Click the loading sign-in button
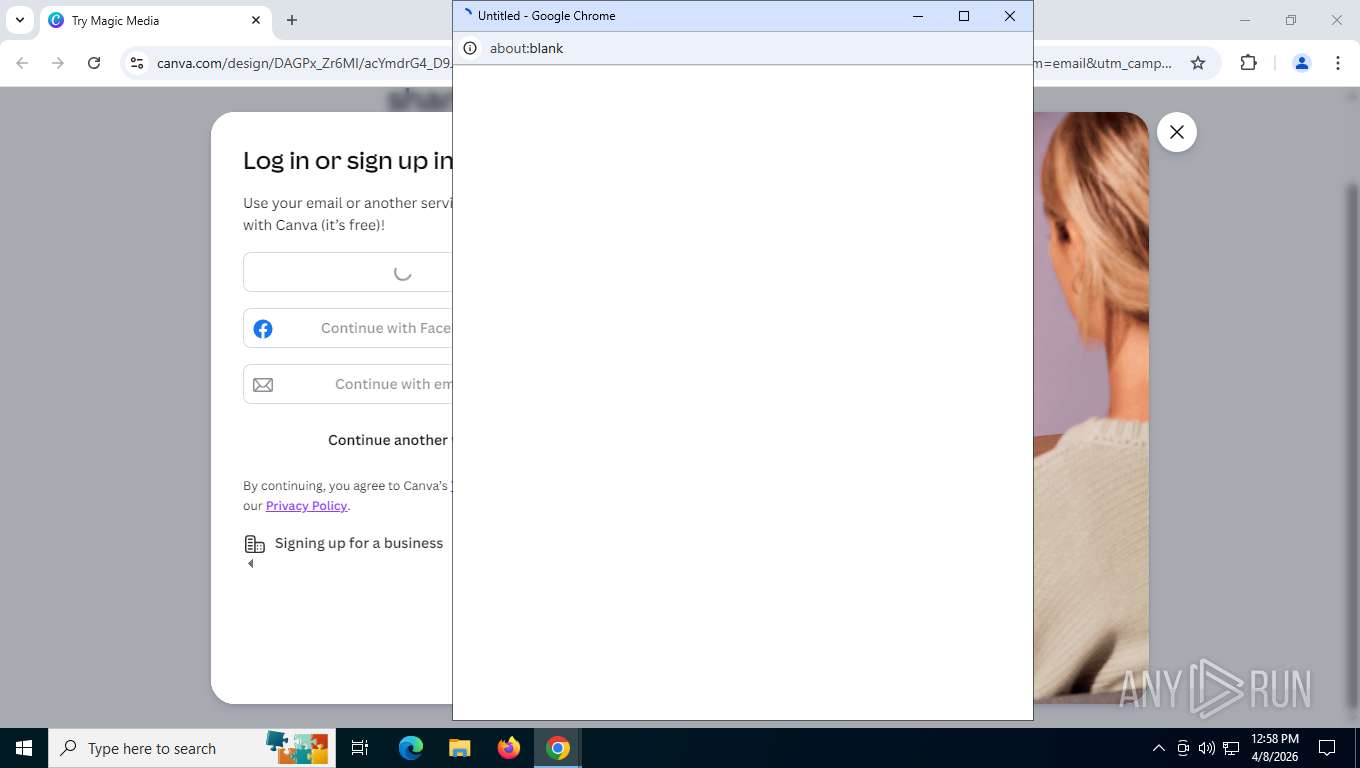The height and width of the screenshot is (768, 1360). pyautogui.click(x=348, y=272)
